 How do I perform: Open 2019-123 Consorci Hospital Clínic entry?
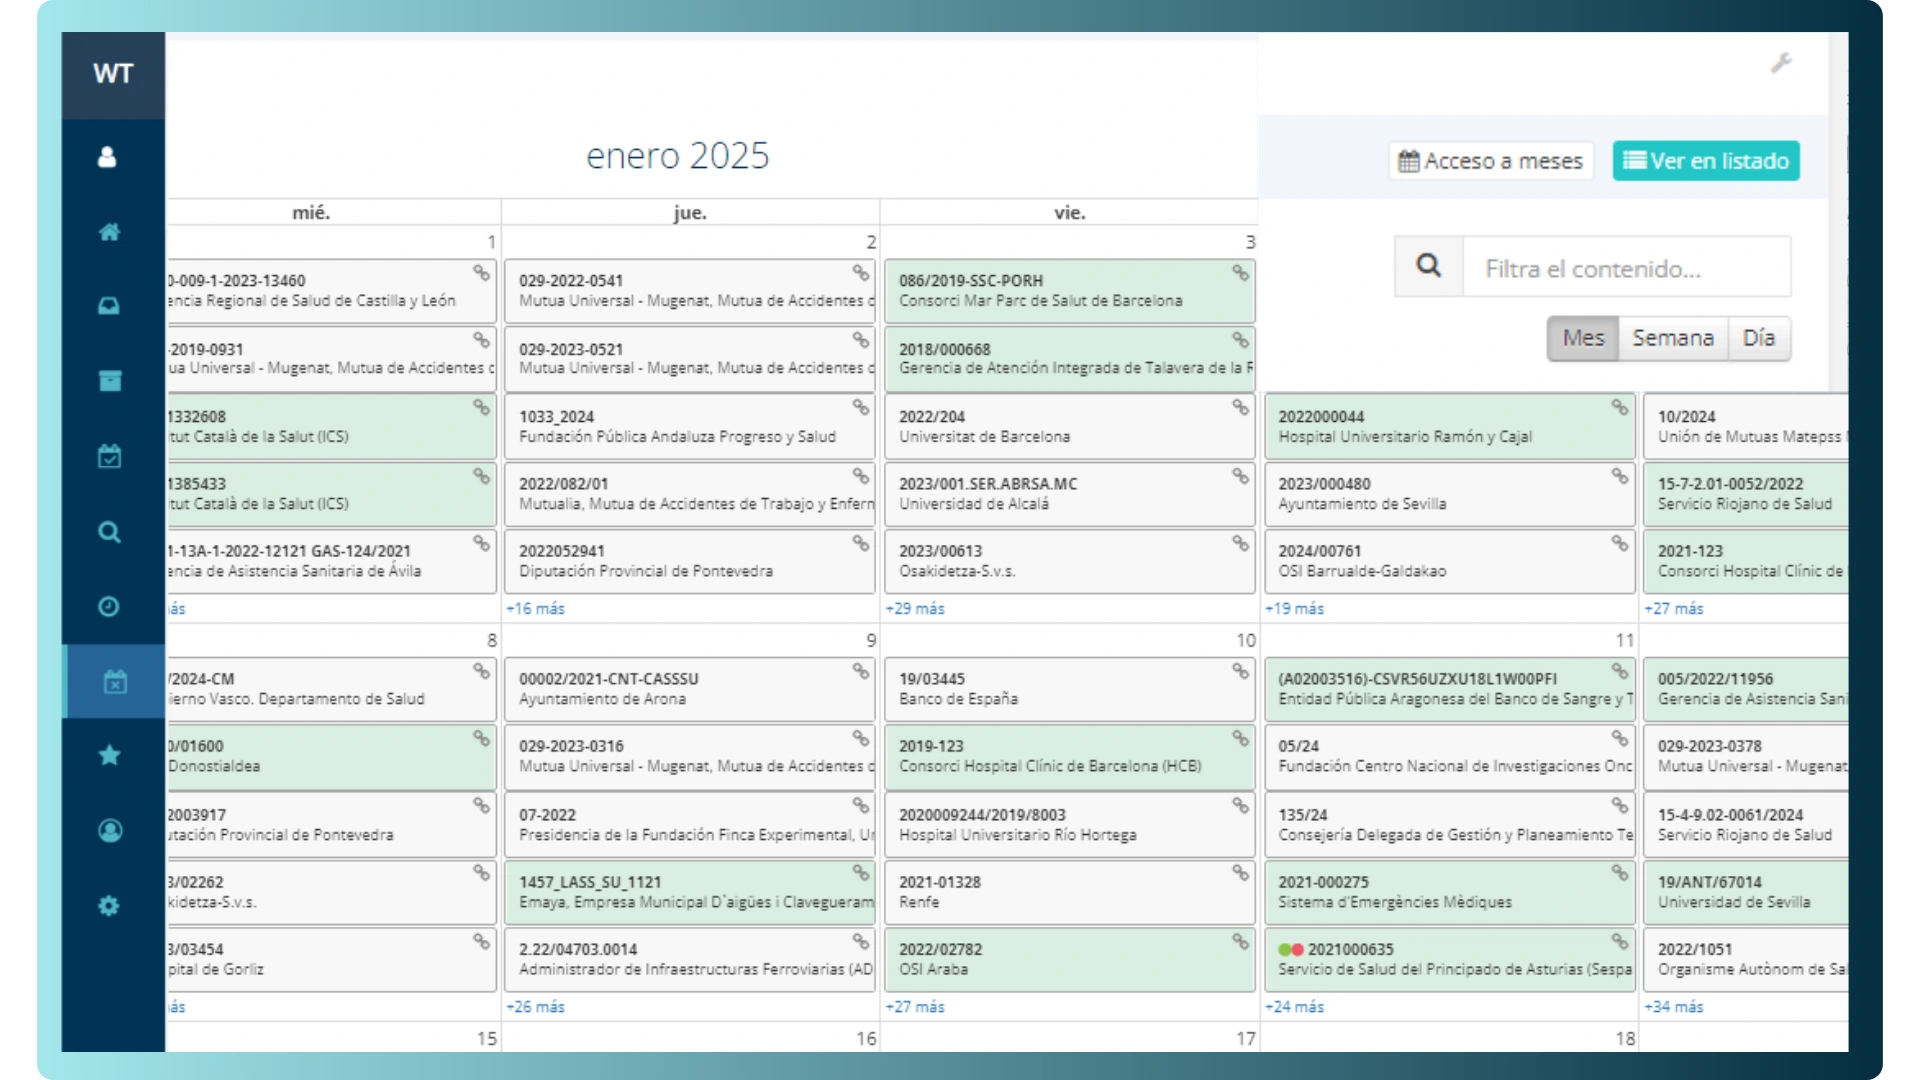1069,756
